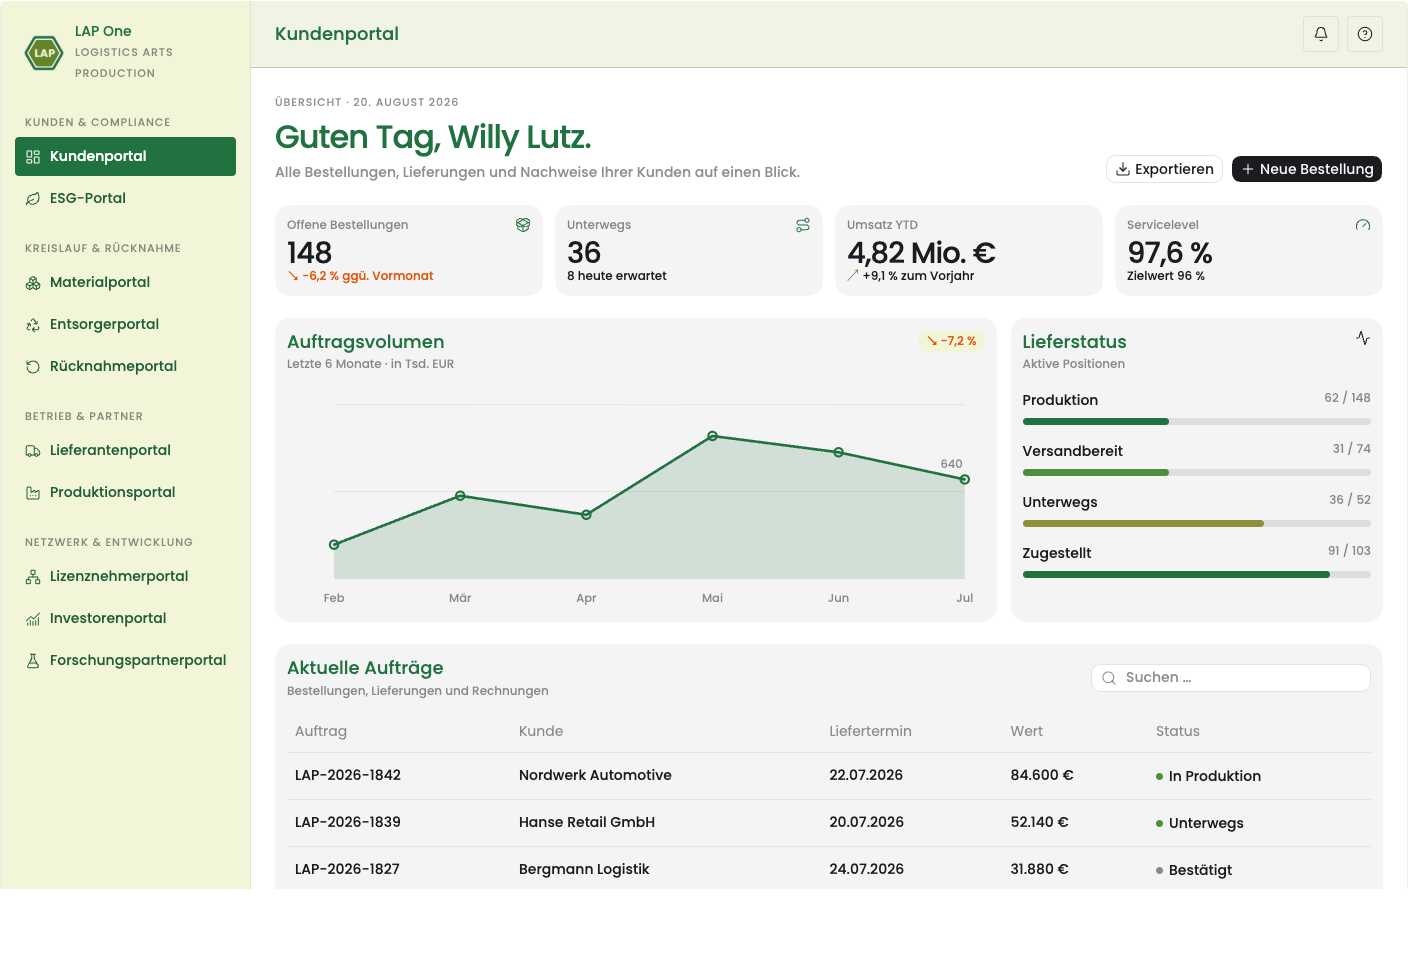This screenshot has height=977, width=1408.
Task: Select Forschungspartnerportal
Action: (x=125, y=660)
